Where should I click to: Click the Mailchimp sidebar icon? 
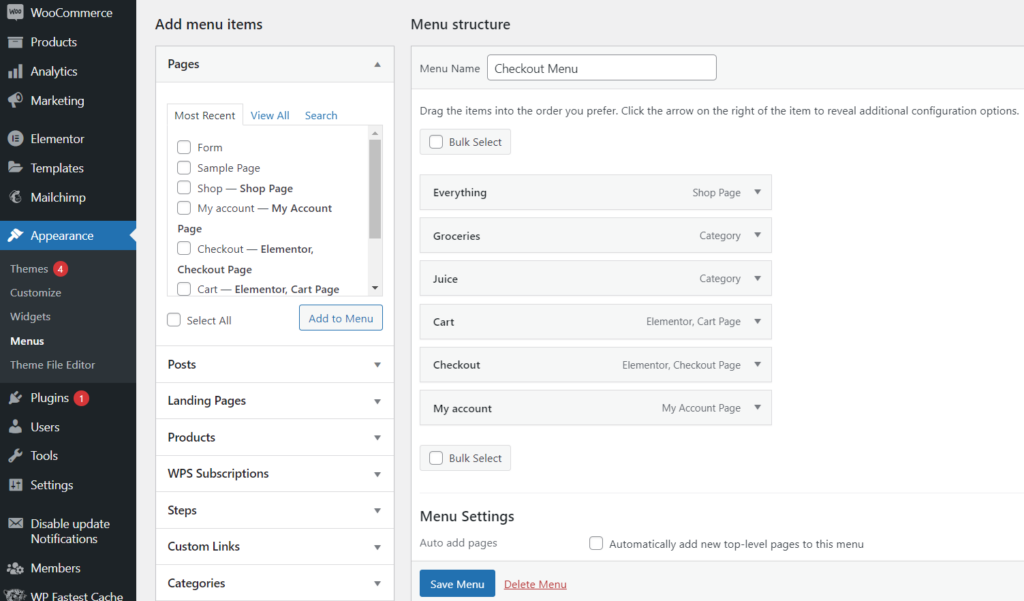15,197
